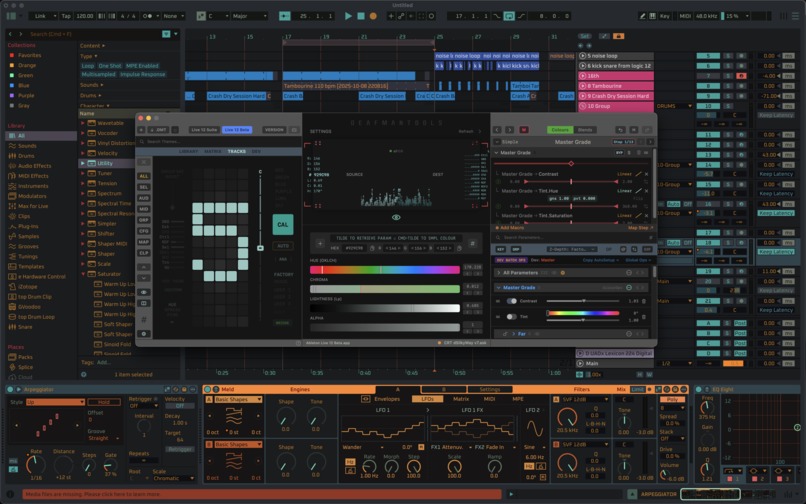This screenshot has height=504, width=806.
Task: Click the browser search field
Action: [x=93, y=34]
